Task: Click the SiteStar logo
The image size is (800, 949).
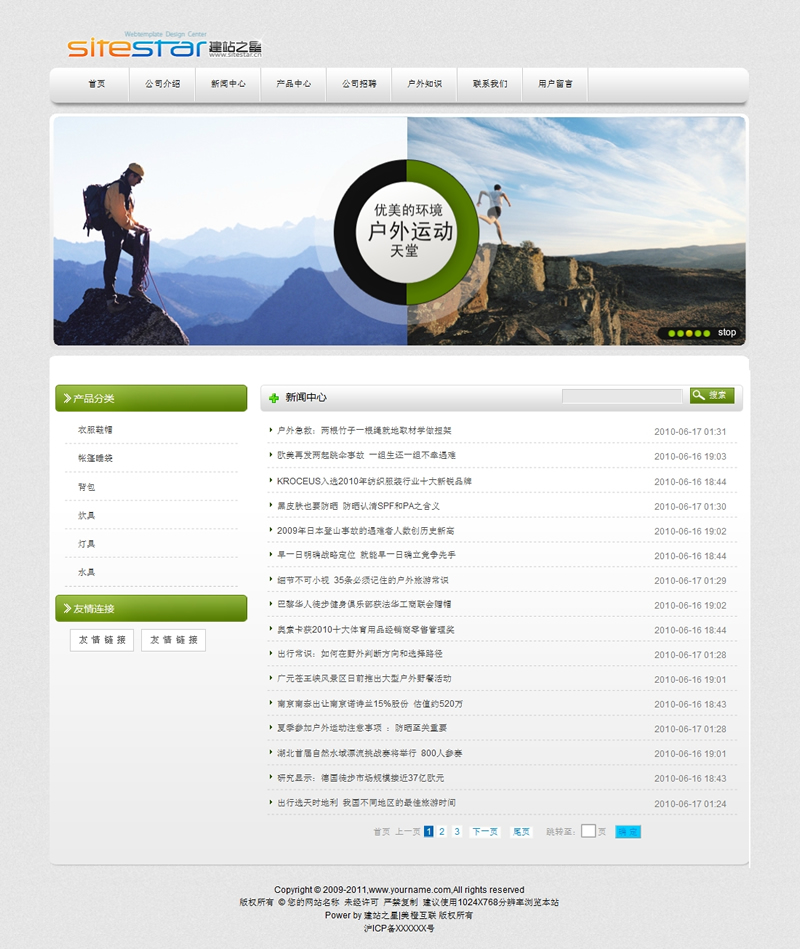Action: tap(165, 46)
